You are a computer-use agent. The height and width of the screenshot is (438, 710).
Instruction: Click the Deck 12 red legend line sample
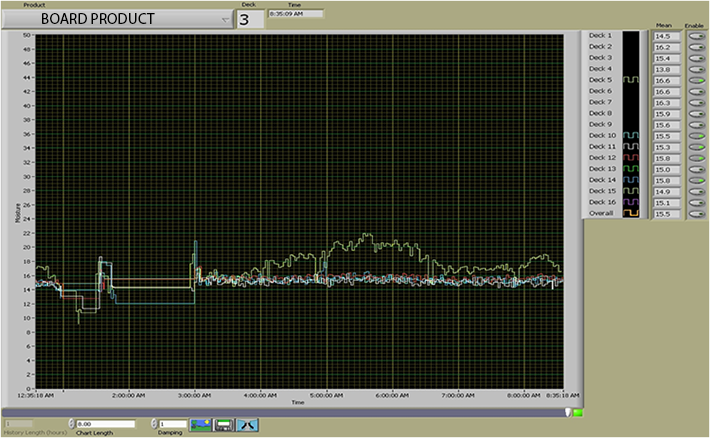point(631,158)
